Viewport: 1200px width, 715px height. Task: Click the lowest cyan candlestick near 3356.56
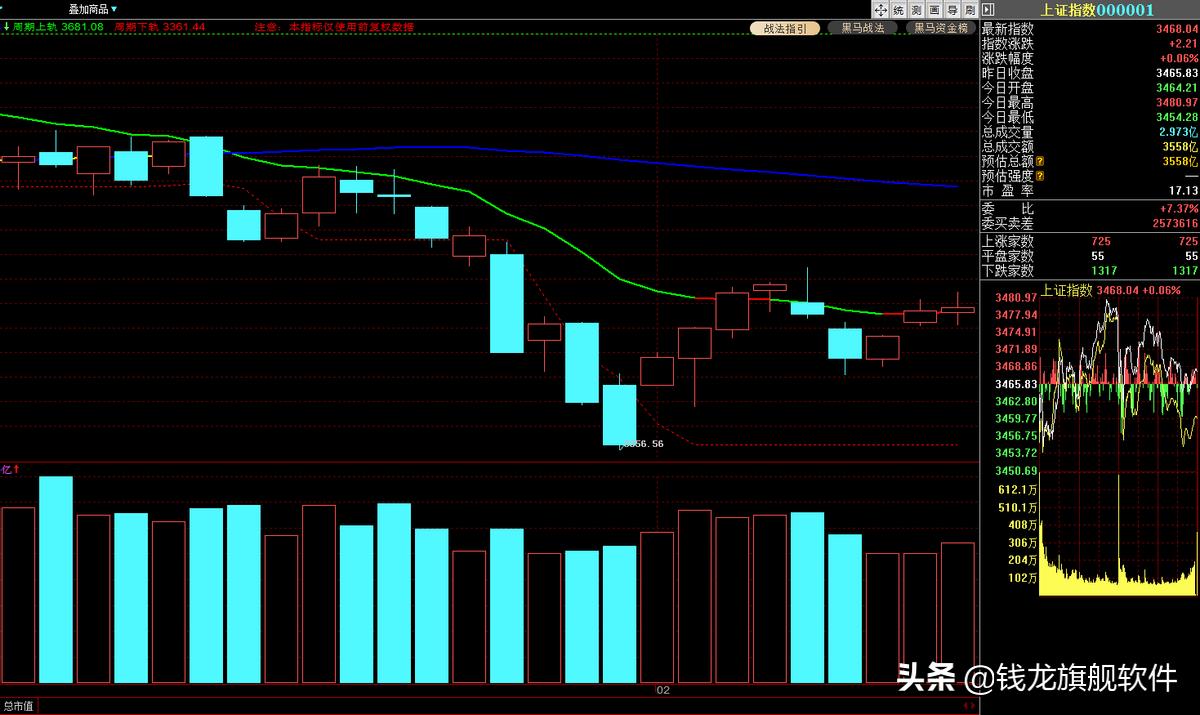coord(619,414)
